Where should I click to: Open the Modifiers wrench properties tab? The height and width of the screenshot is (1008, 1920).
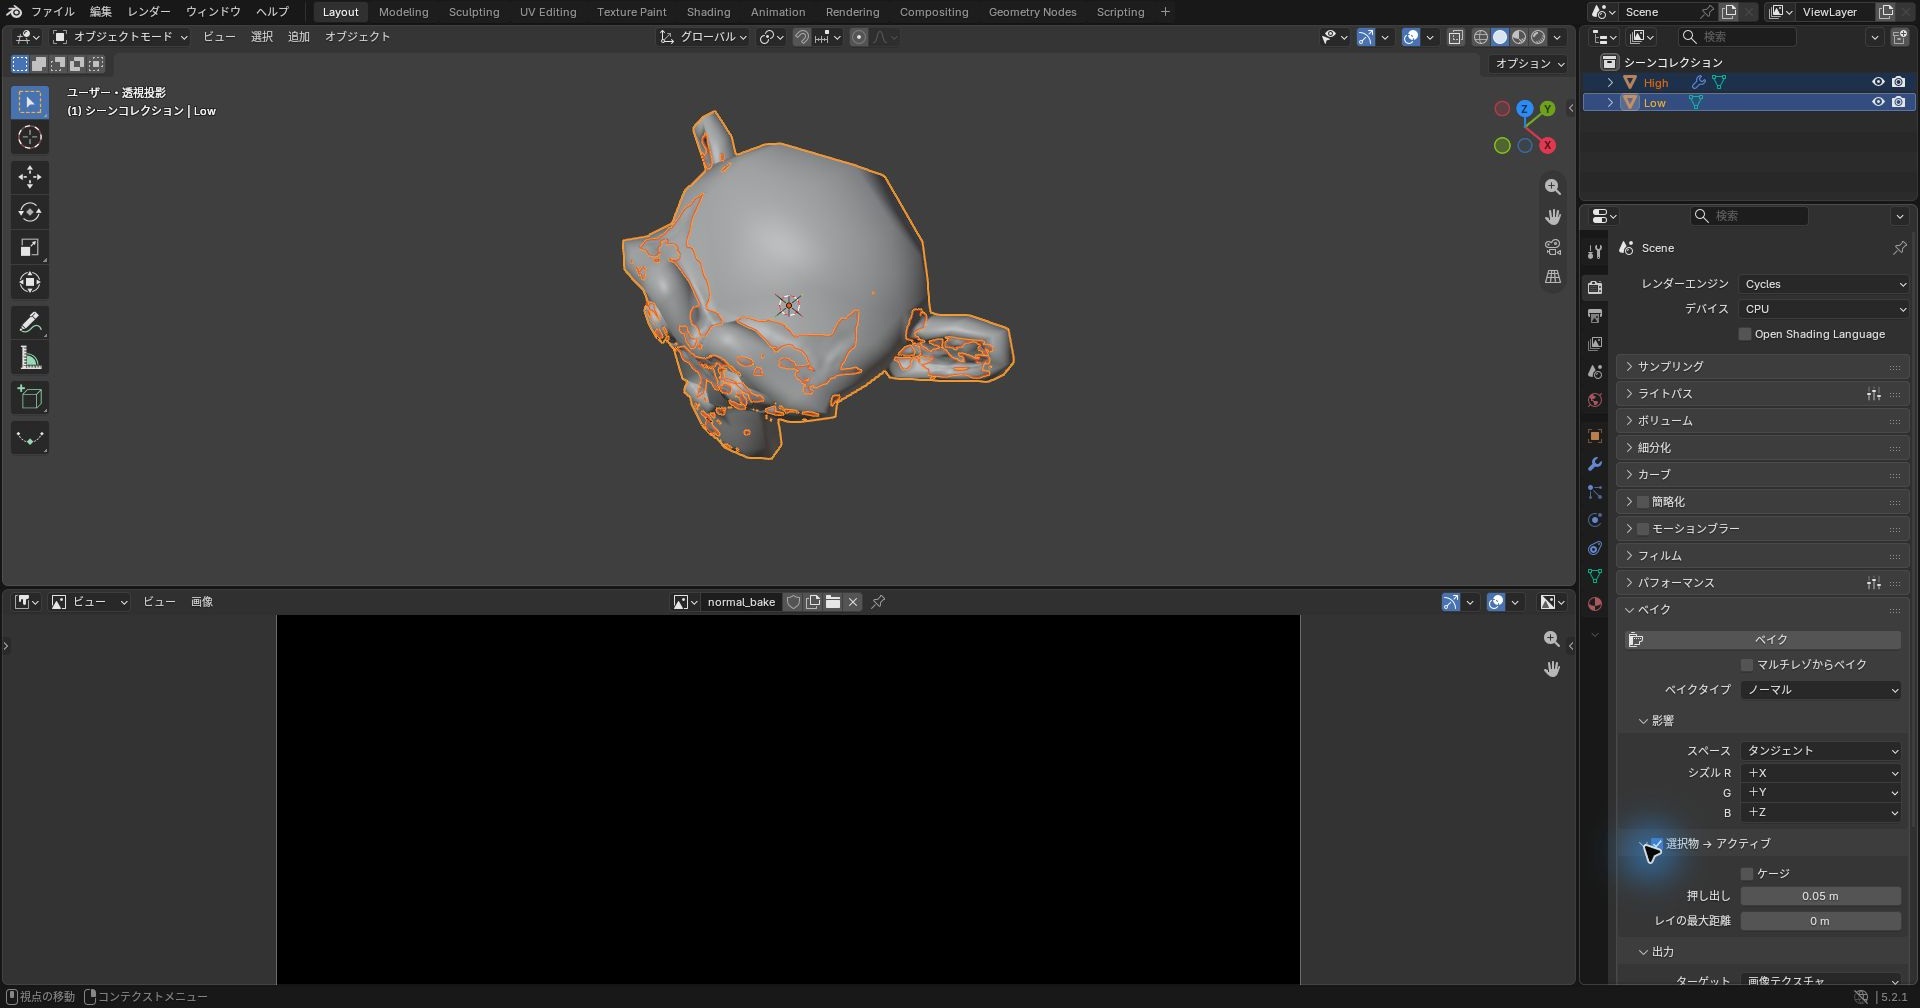tap(1595, 464)
